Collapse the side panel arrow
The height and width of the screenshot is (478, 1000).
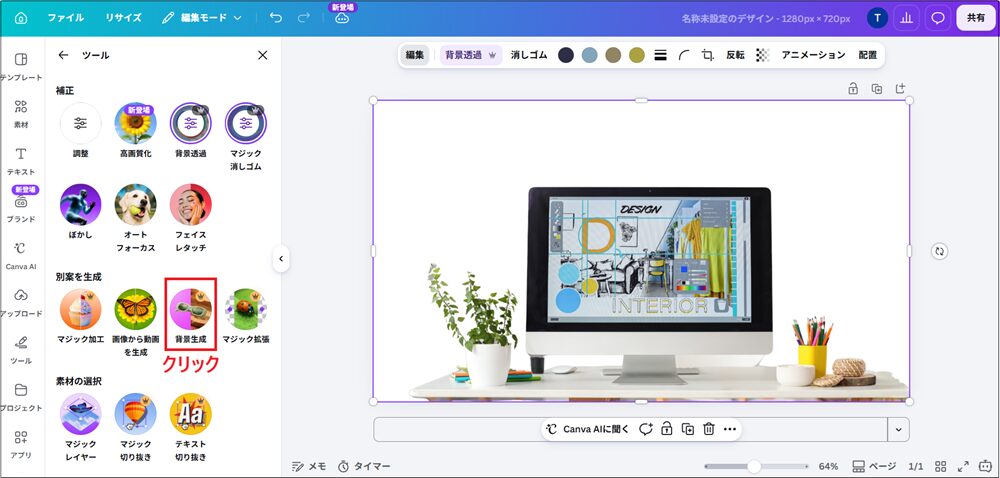point(281,259)
